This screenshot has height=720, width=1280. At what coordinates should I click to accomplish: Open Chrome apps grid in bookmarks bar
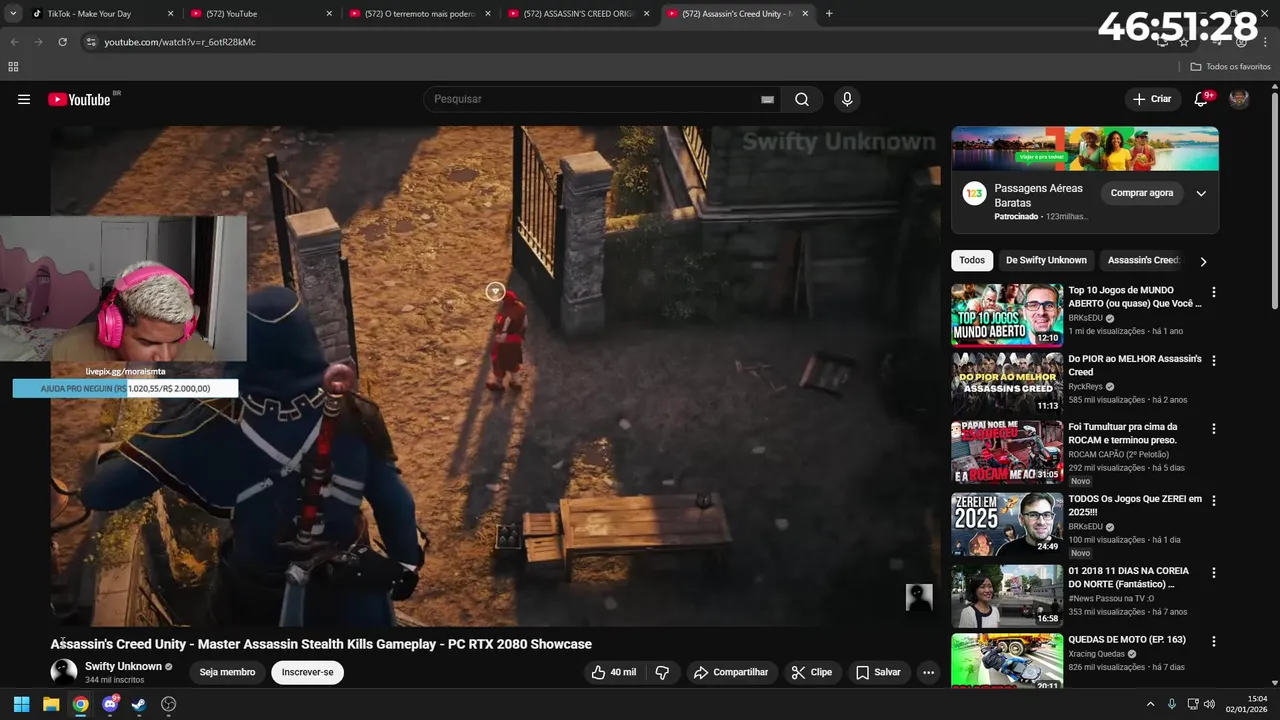(x=13, y=67)
